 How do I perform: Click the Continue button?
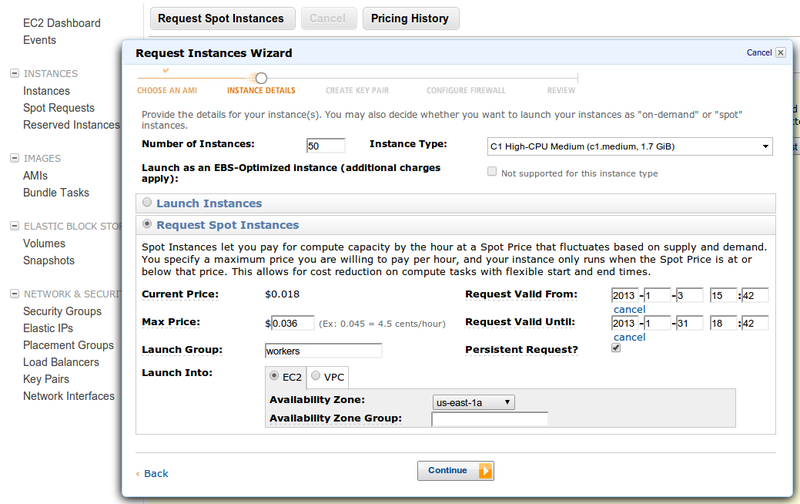point(455,471)
